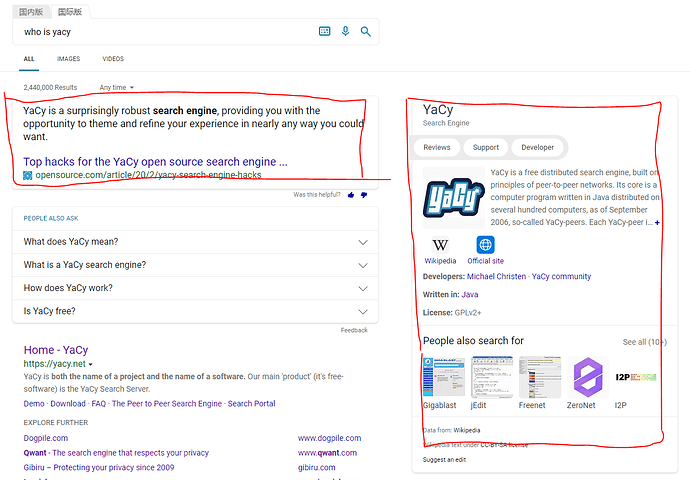Viewport: 690px width, 480px height.
Task: Click the microphone voice search icon
Action: 345,31
